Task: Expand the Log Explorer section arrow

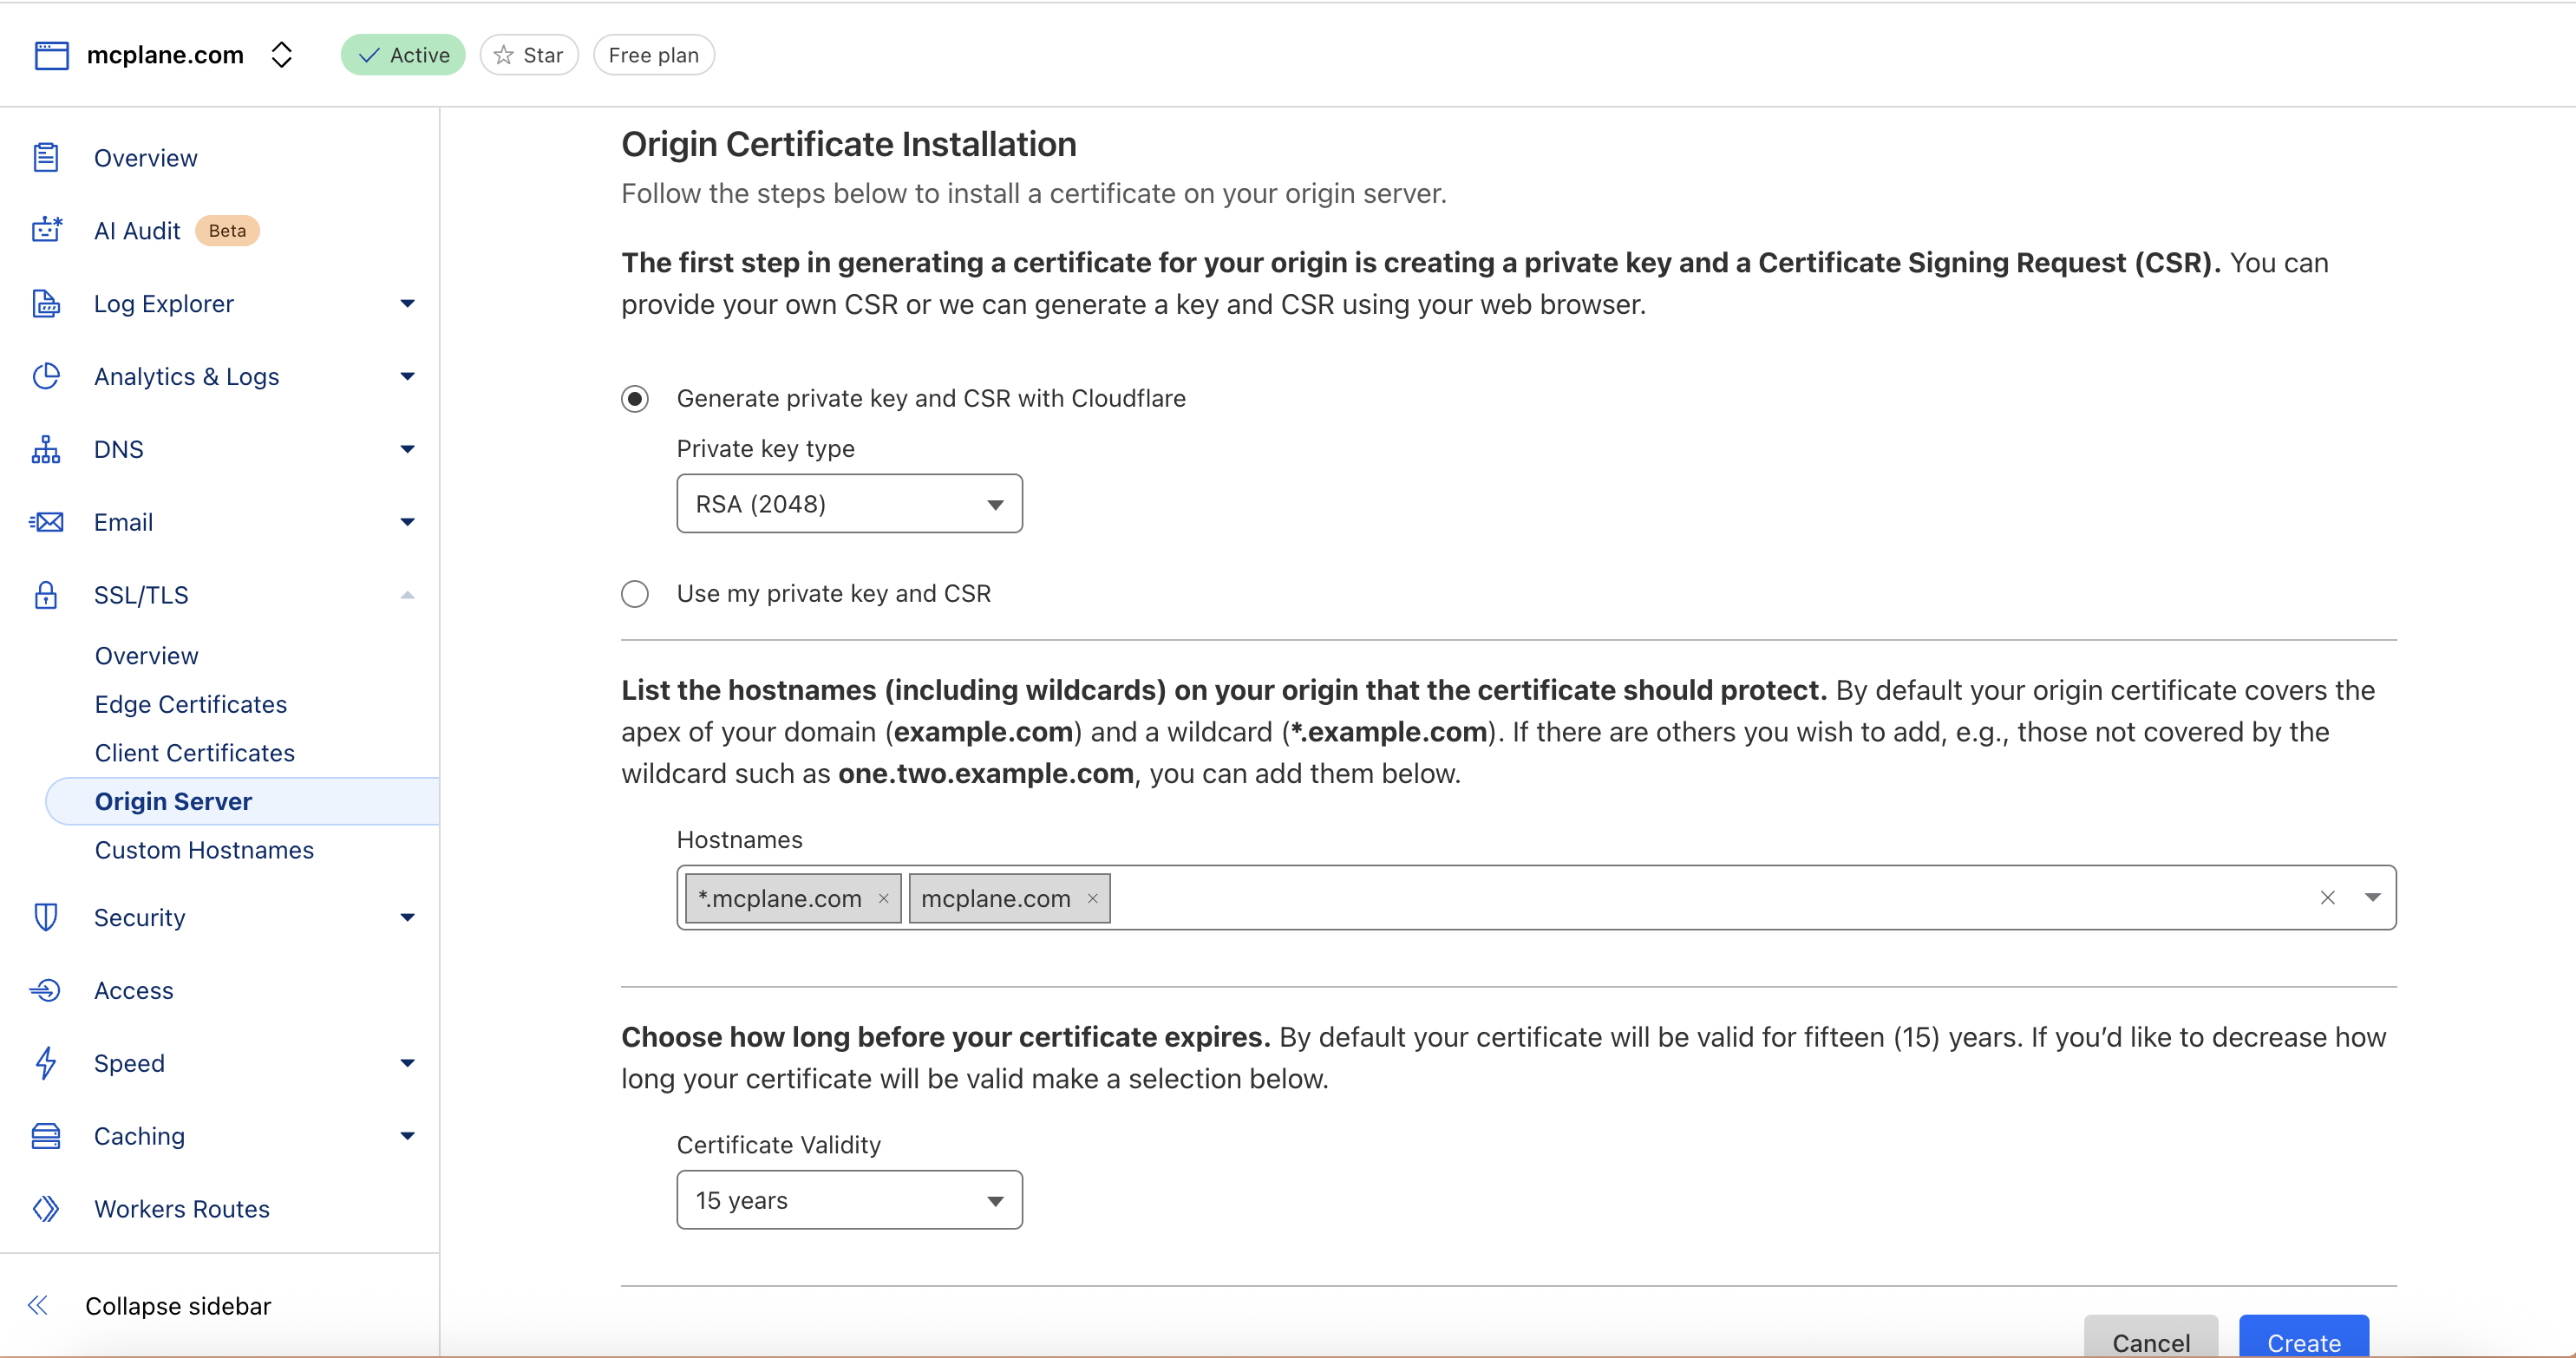Action: point(407,304)
